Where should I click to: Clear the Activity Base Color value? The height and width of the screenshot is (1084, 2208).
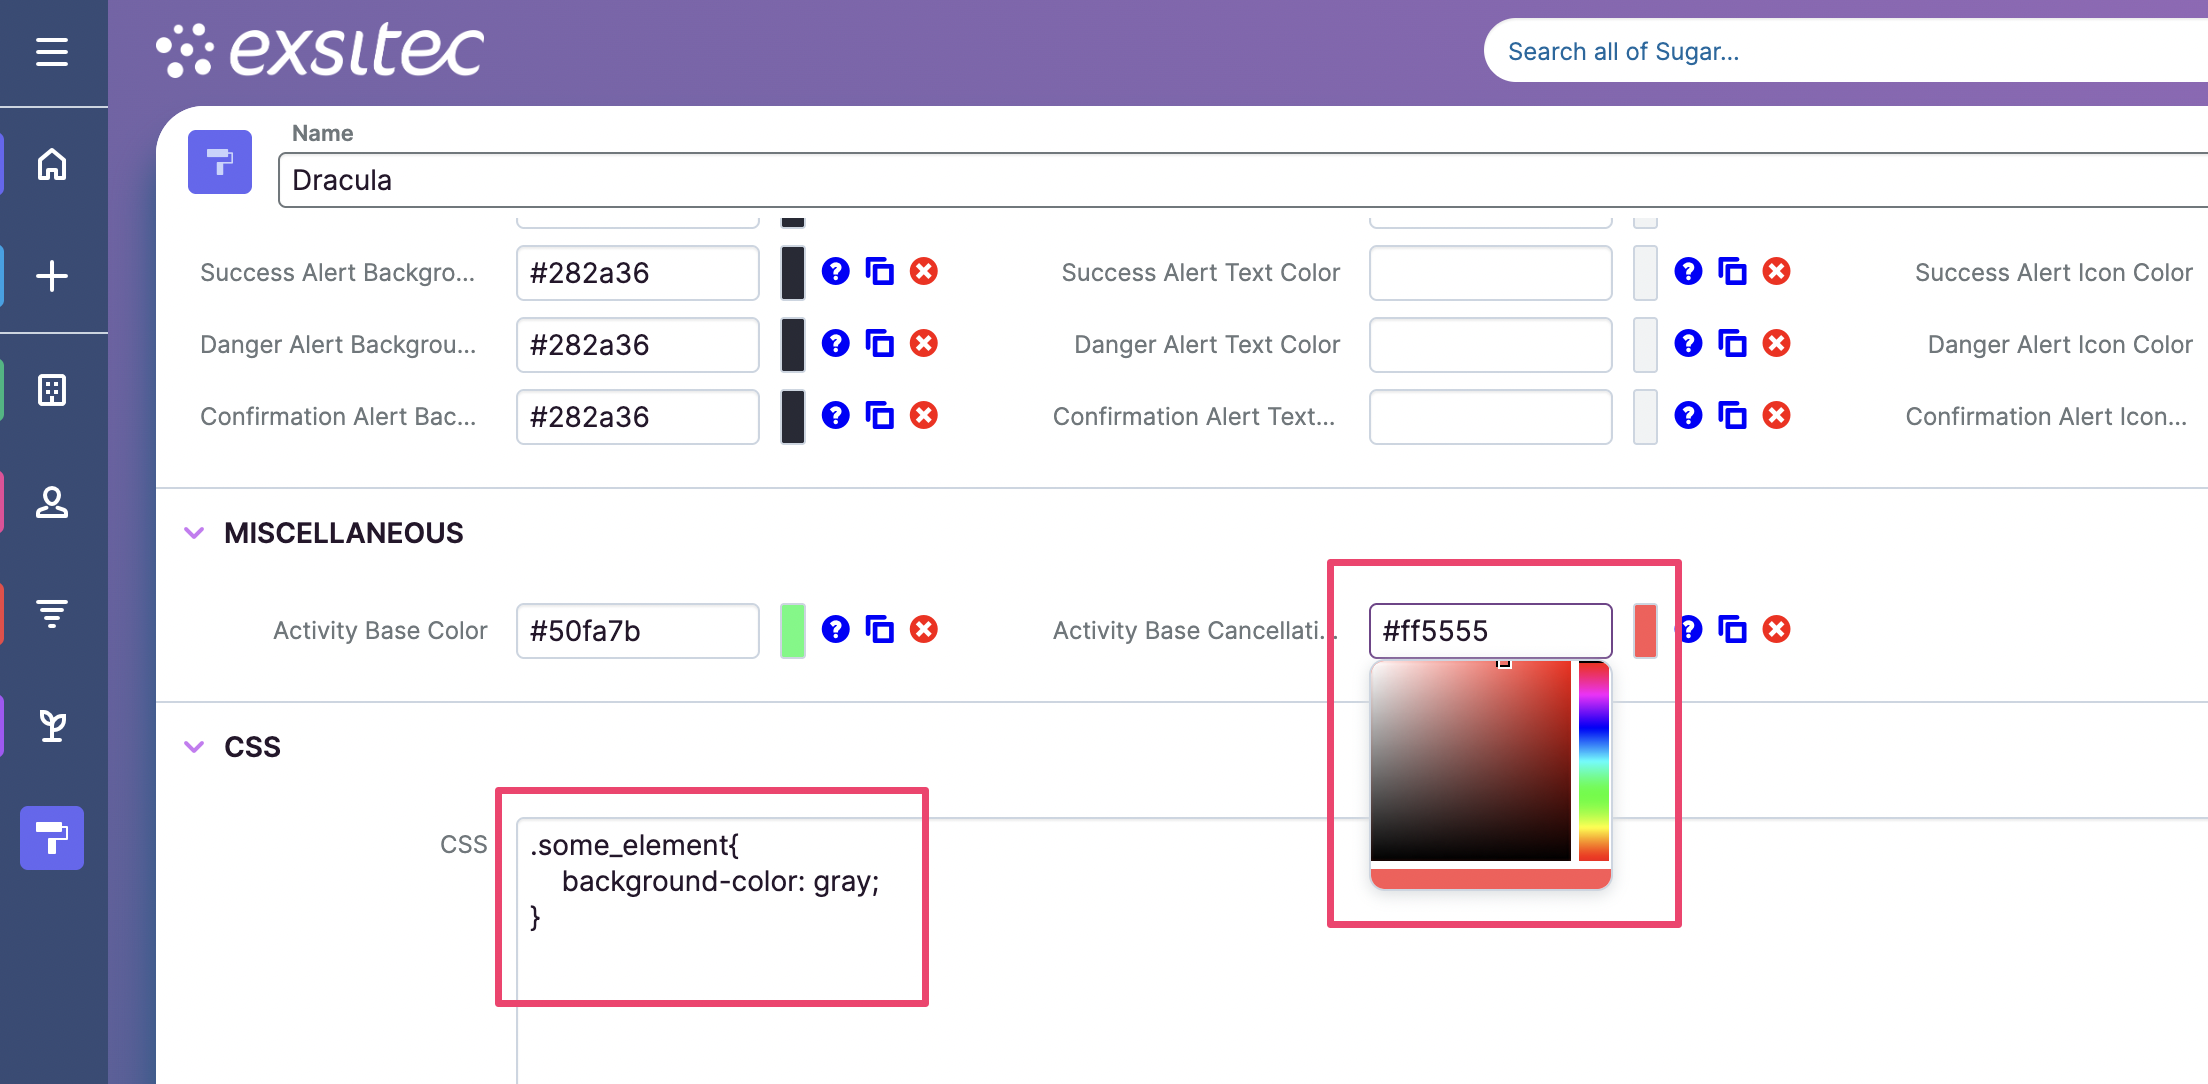pyautogui.click(x=924, y=630)
